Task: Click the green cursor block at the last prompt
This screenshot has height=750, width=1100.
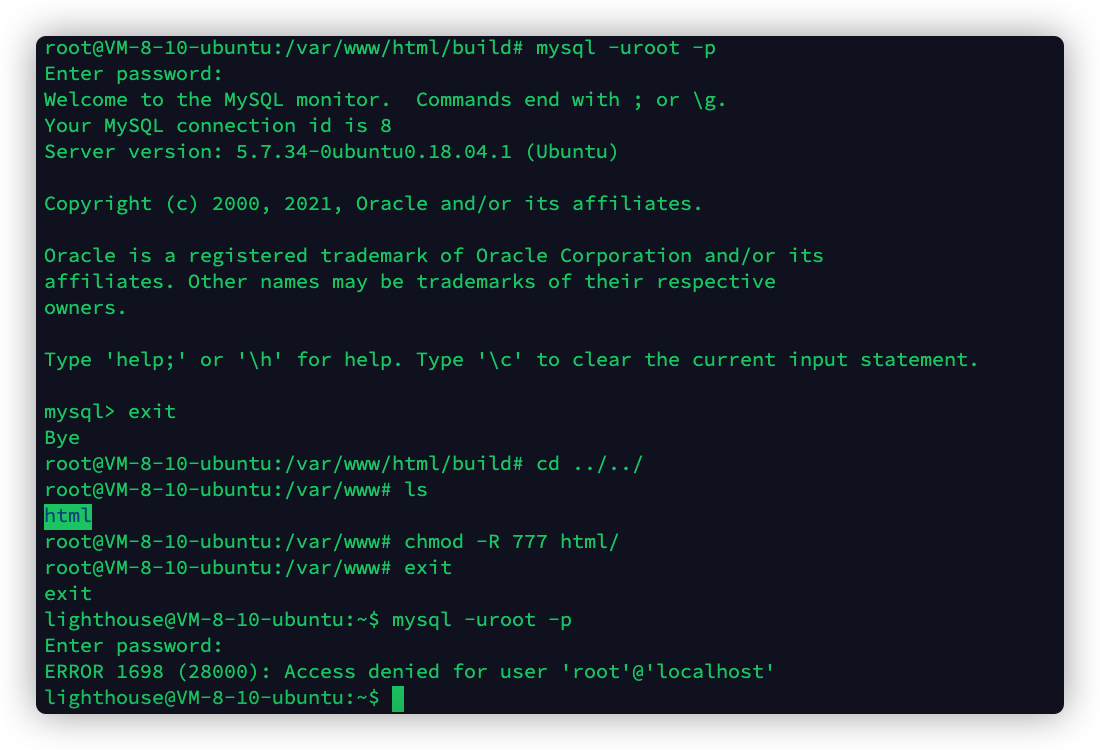Action: [x=398, y=697]
